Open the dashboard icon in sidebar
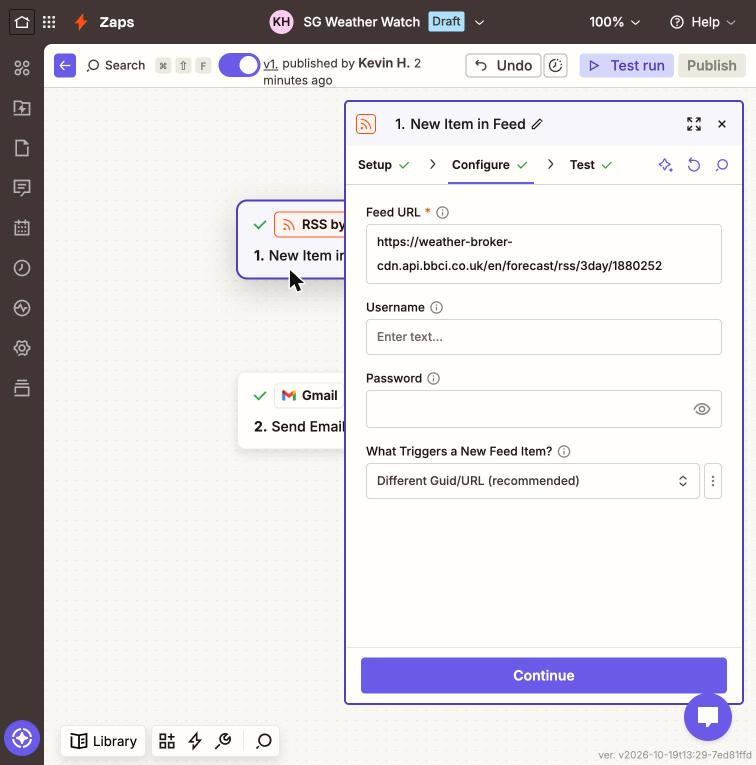 click(22, 68)
